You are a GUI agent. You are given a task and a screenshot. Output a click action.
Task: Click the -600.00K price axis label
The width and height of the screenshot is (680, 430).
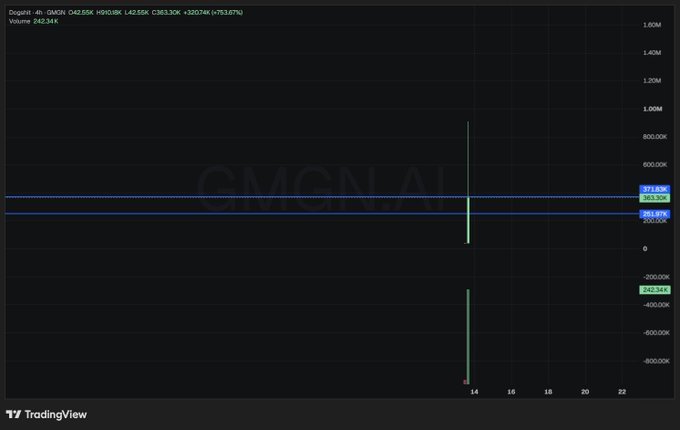point(656,333)
